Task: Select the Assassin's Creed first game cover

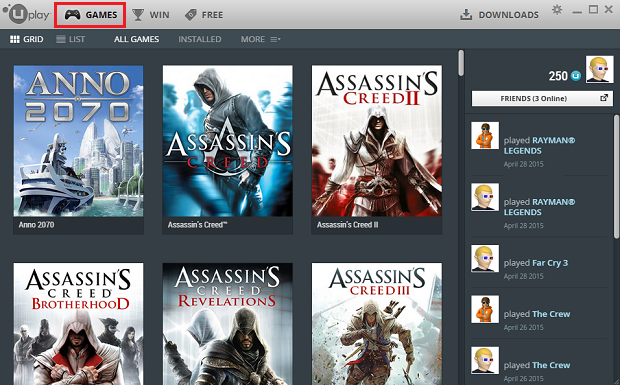Action: (x=228, y=141)
